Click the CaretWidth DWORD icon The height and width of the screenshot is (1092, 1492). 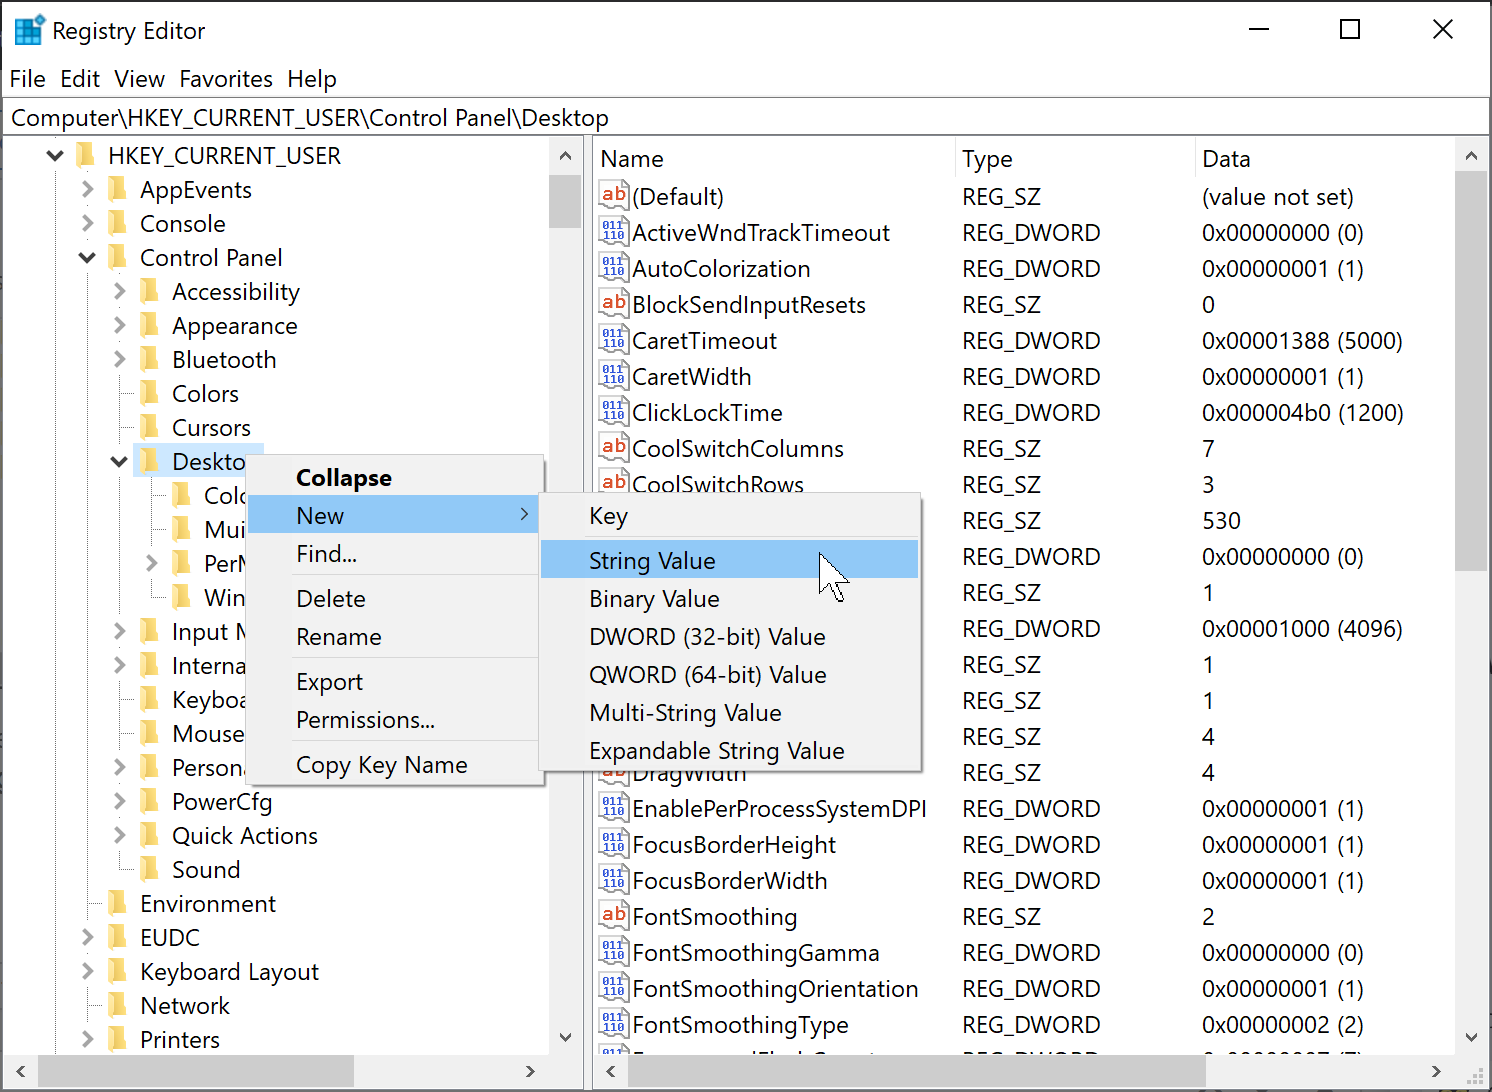click(614, 376)
